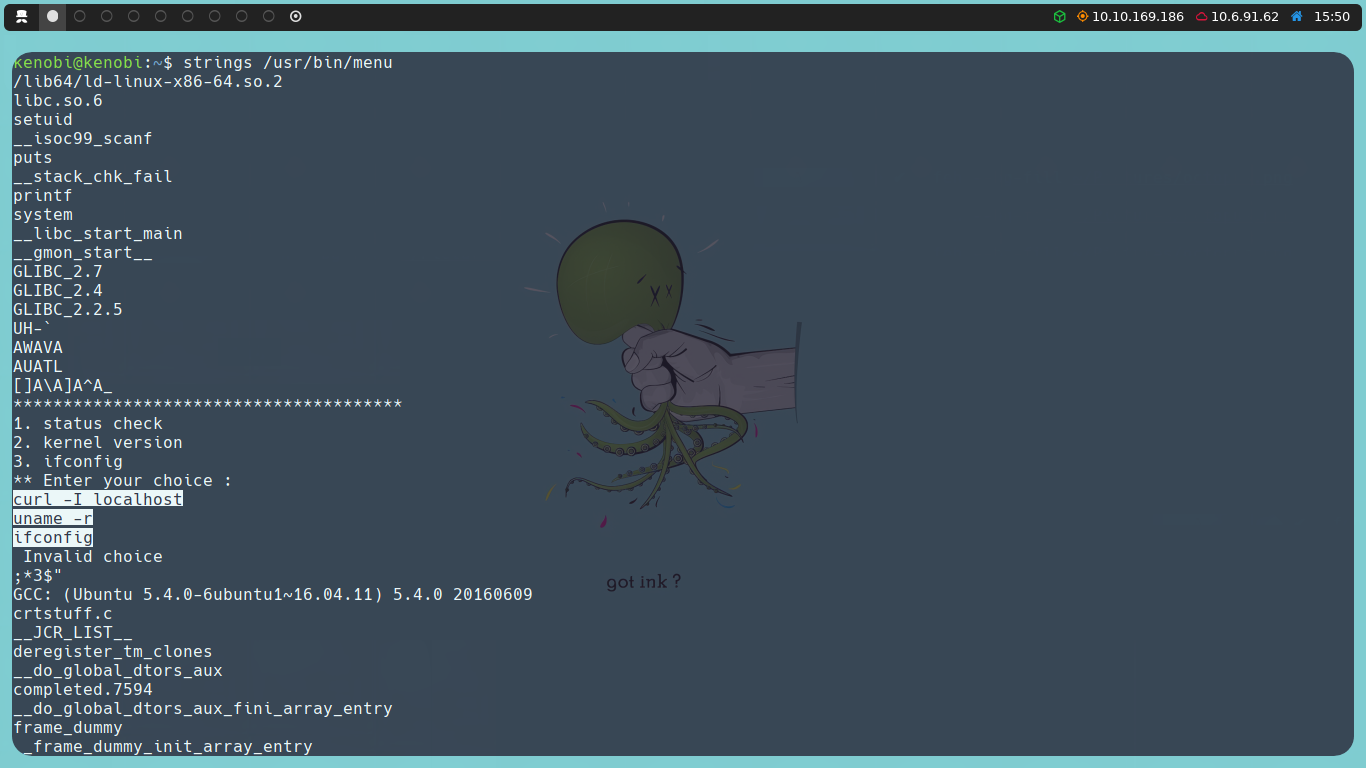This screenshot has width=1366, height=768.
Task: Click the green cube icon in the bar
Action: [1060, 17]
